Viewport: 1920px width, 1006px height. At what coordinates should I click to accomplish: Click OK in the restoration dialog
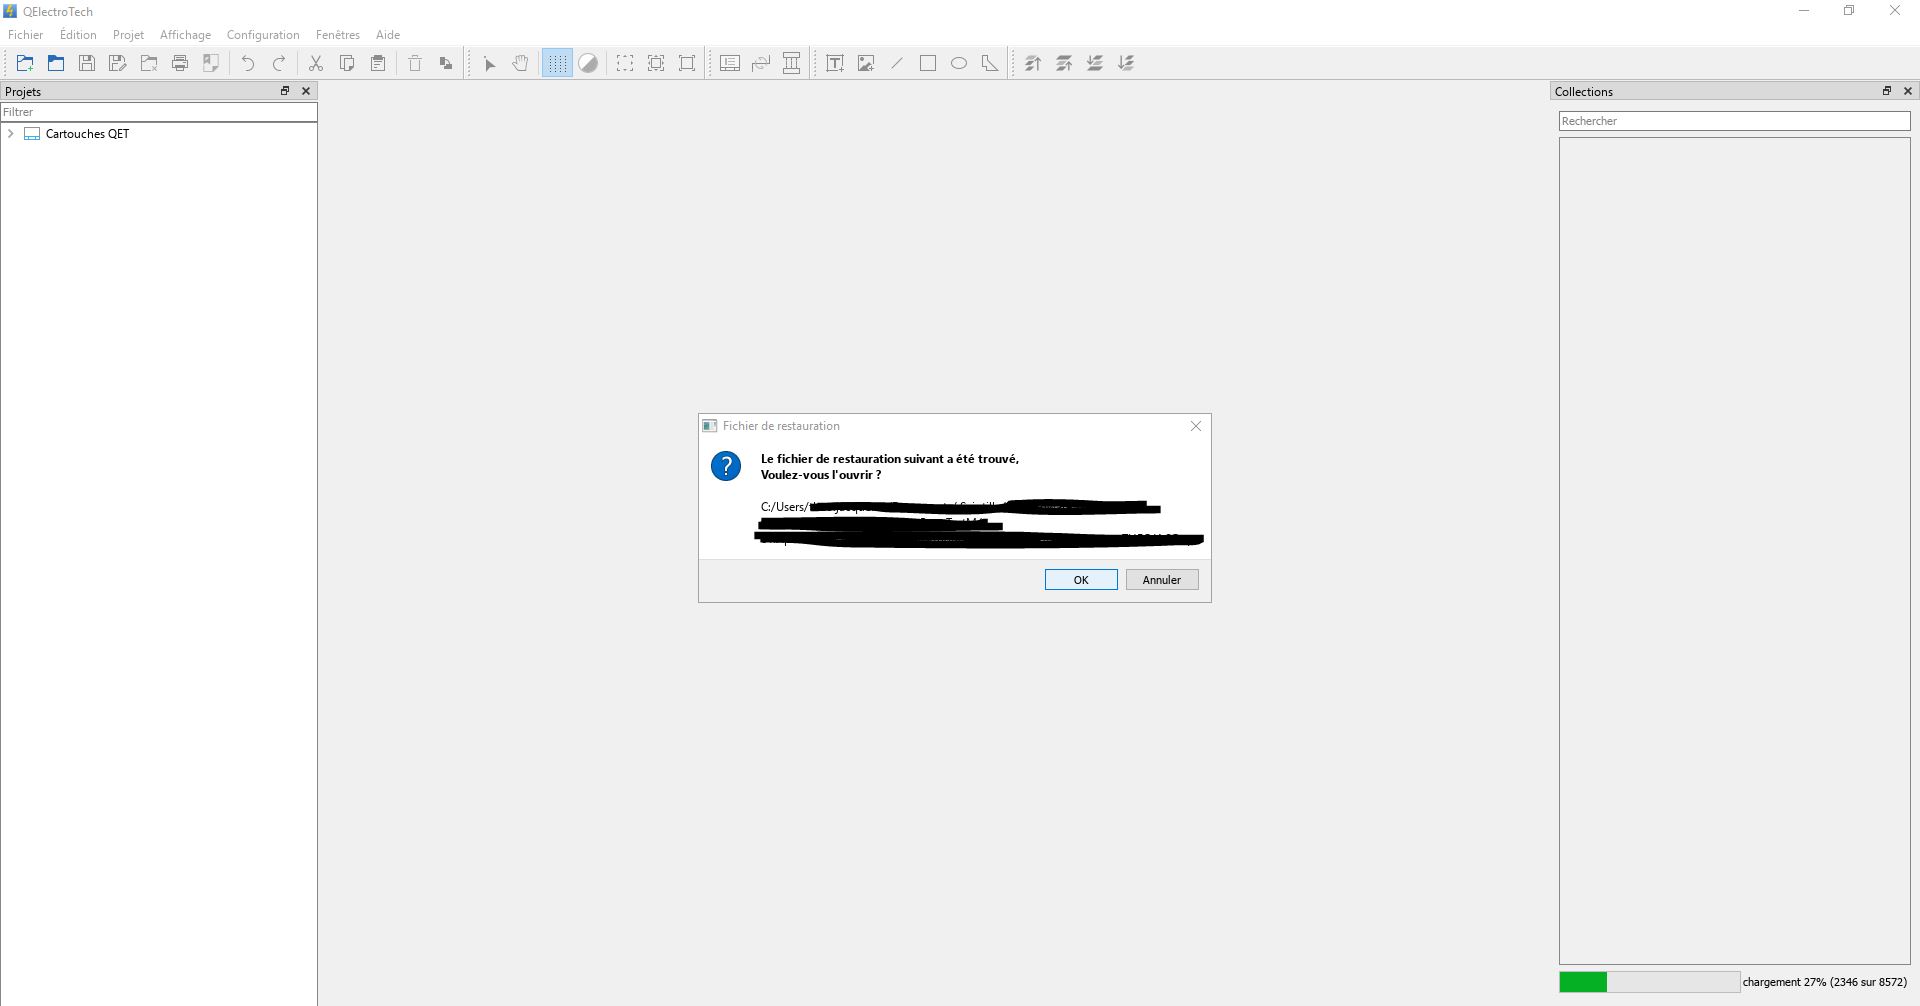(x=1081, y=580)
